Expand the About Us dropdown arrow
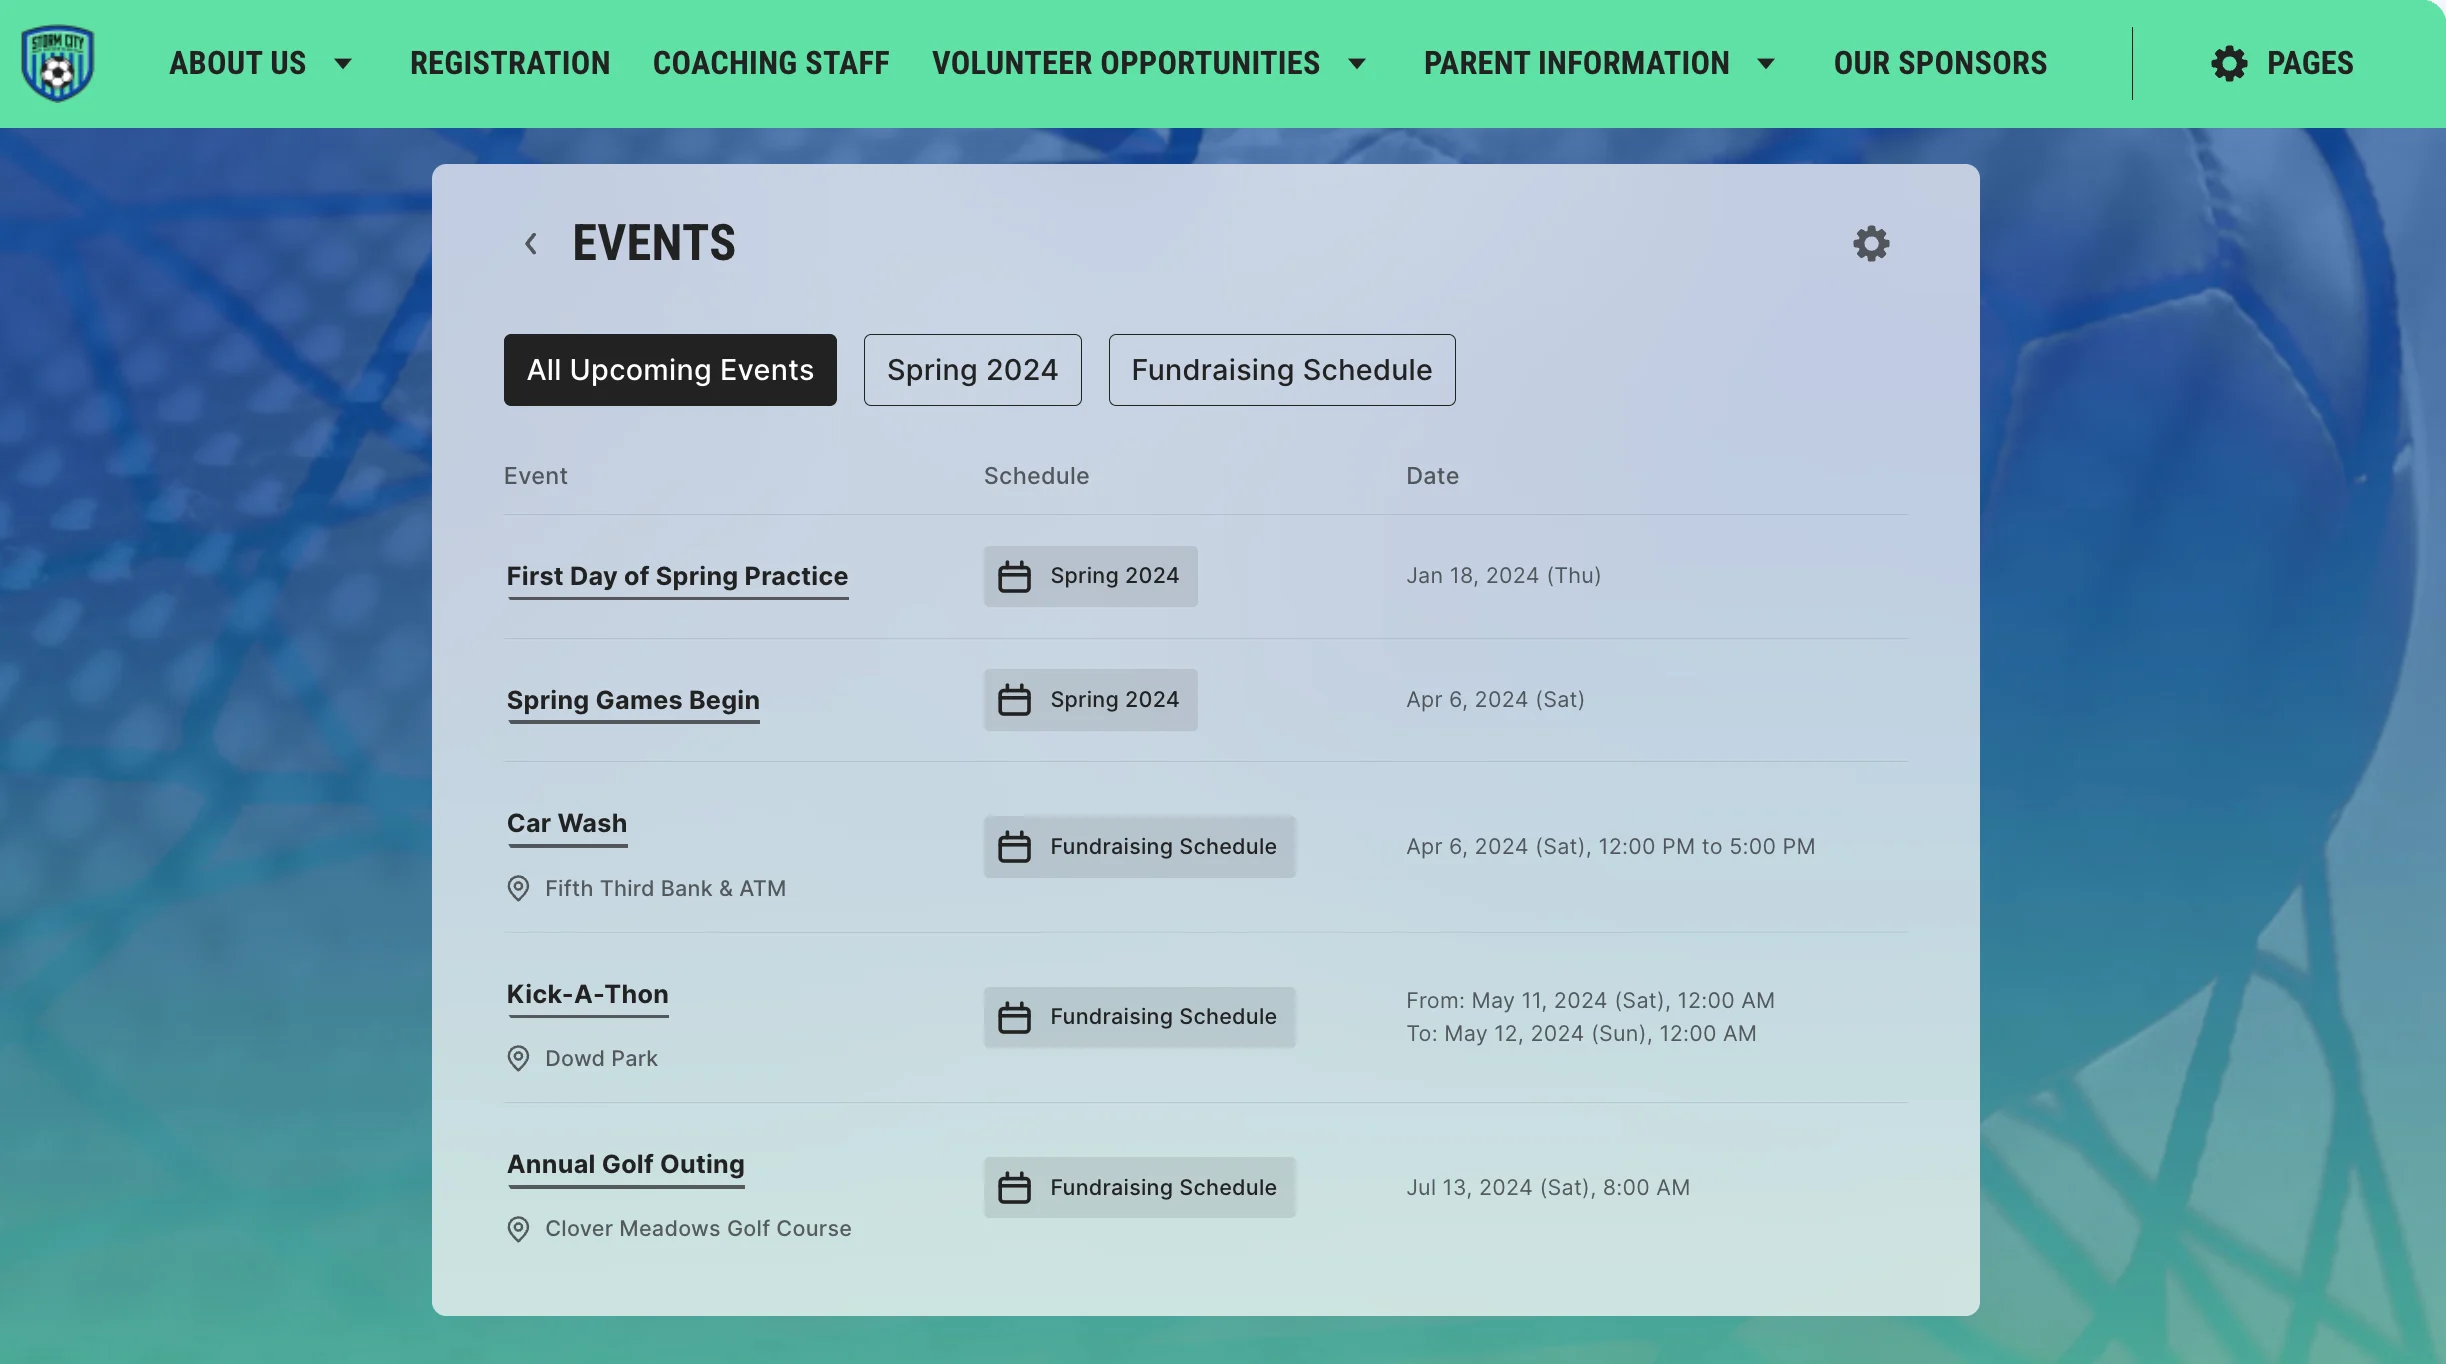Viewport: 2446px width, 1364px height. tap(343, 64)
